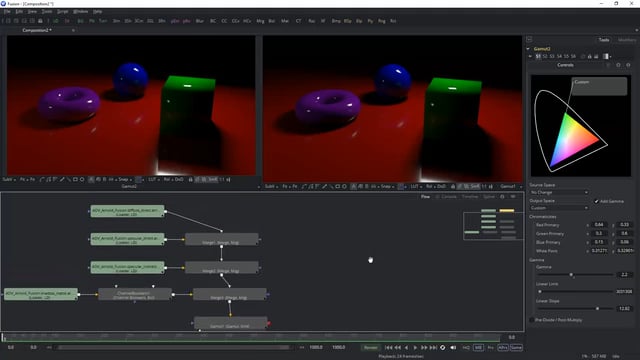
Task: Open the File menu
Action: point(7,11)
